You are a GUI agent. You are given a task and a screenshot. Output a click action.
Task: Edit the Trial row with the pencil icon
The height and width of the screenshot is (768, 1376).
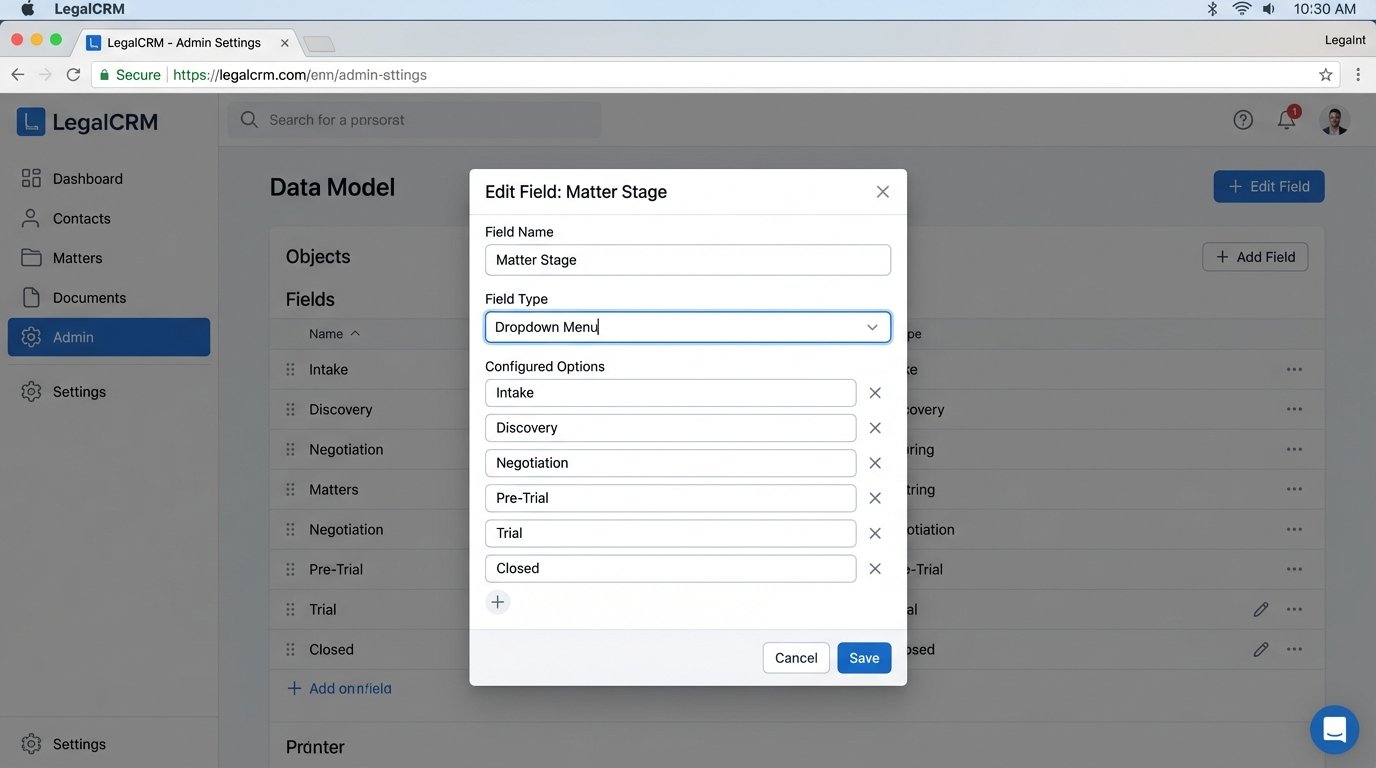(1261, 609)
